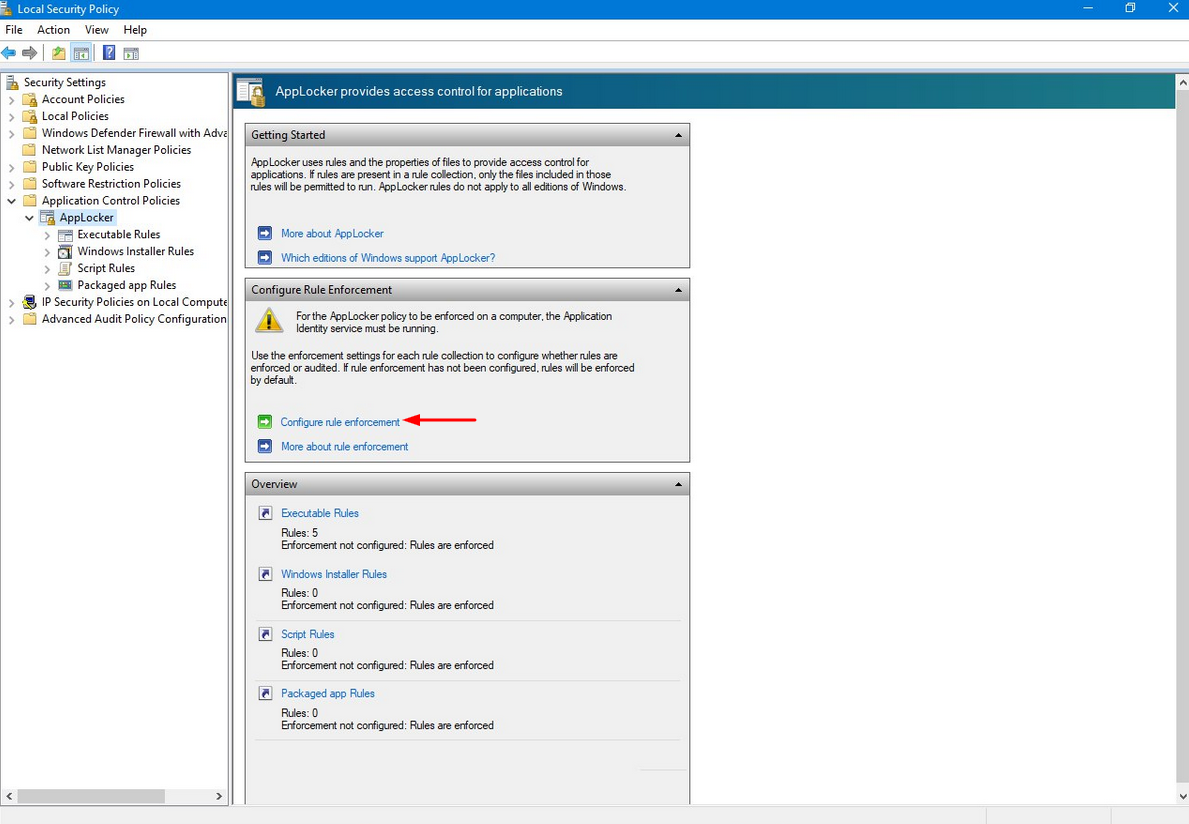The width and height of the screenshot is (1189, 824).
Task: Open the View menu
Action: click(97, 30)
